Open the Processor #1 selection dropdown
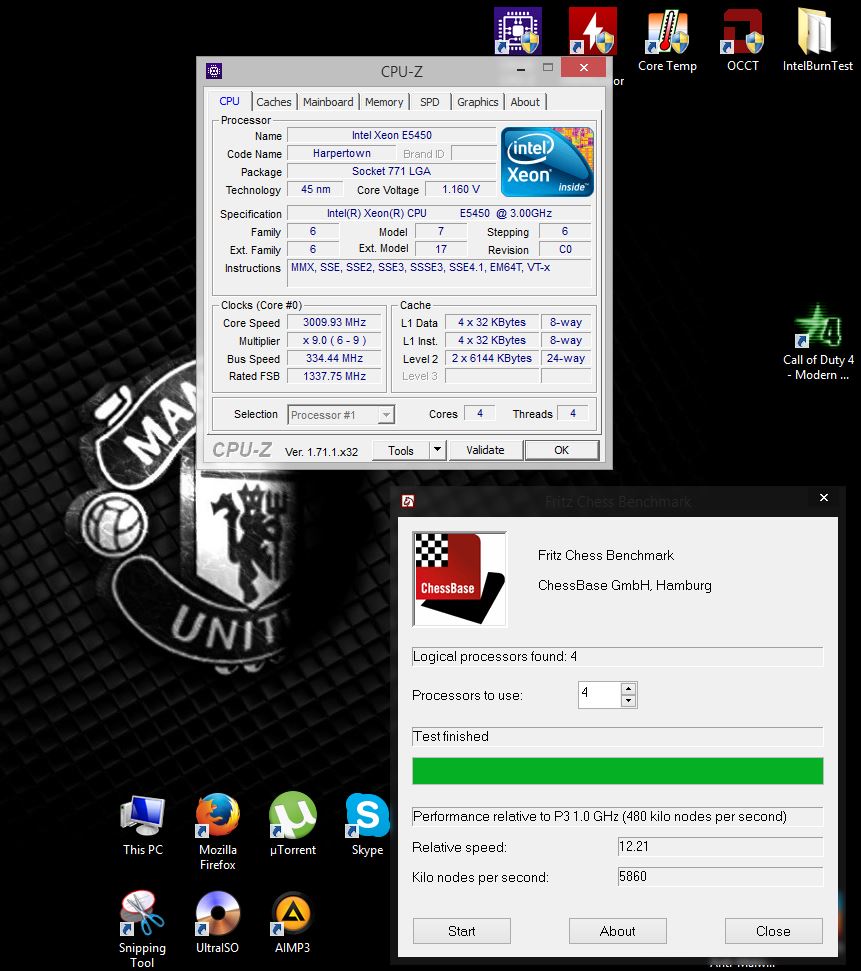The image size is (861, 971). [341, 414]
